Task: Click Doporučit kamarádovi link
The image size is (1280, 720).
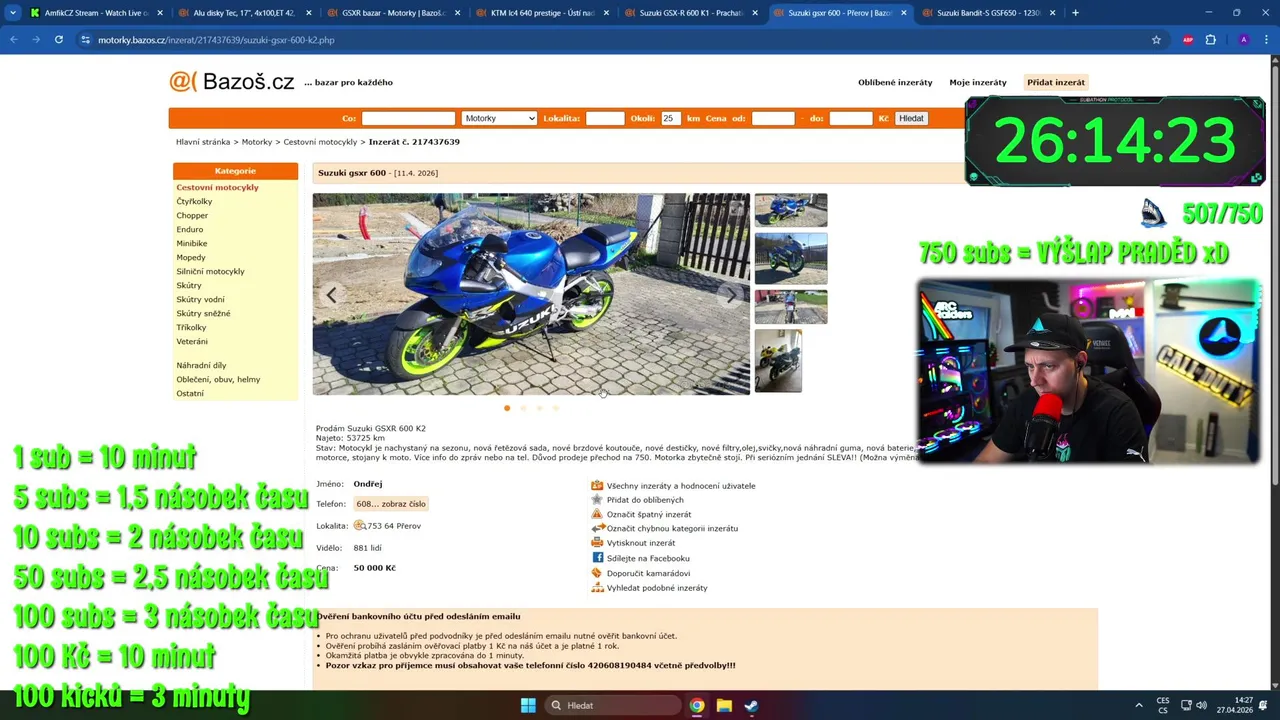Action: [648, 573]
